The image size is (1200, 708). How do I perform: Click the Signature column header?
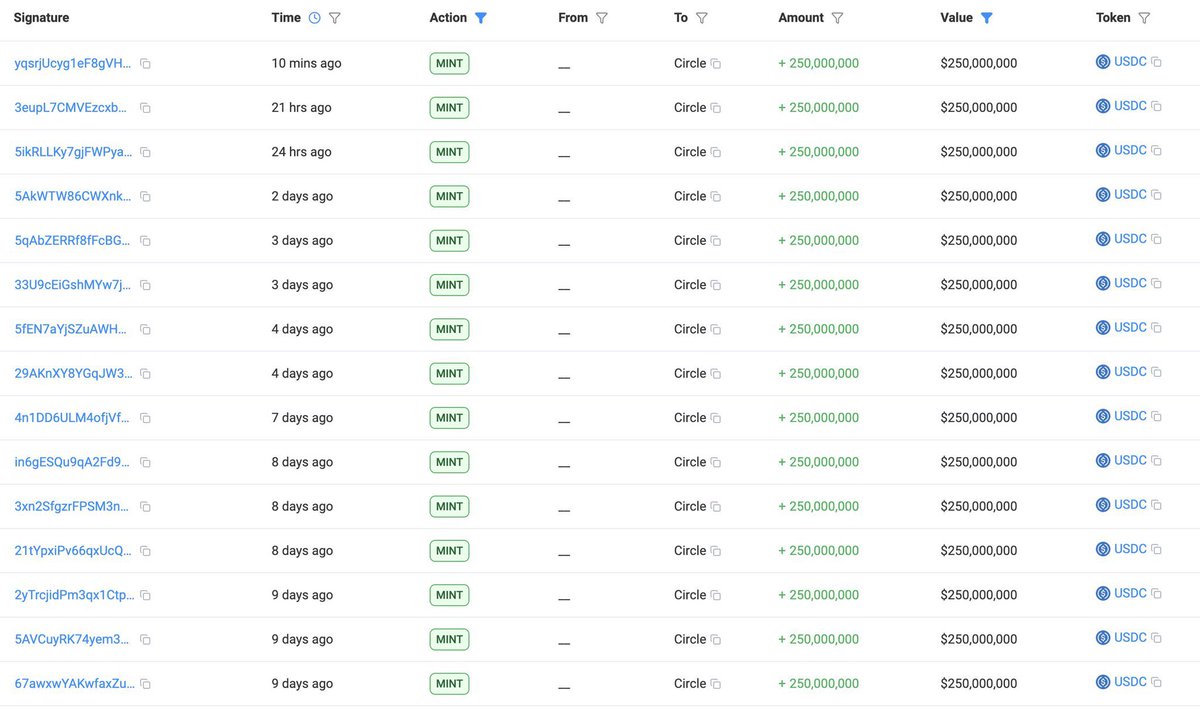click(41, 18)
